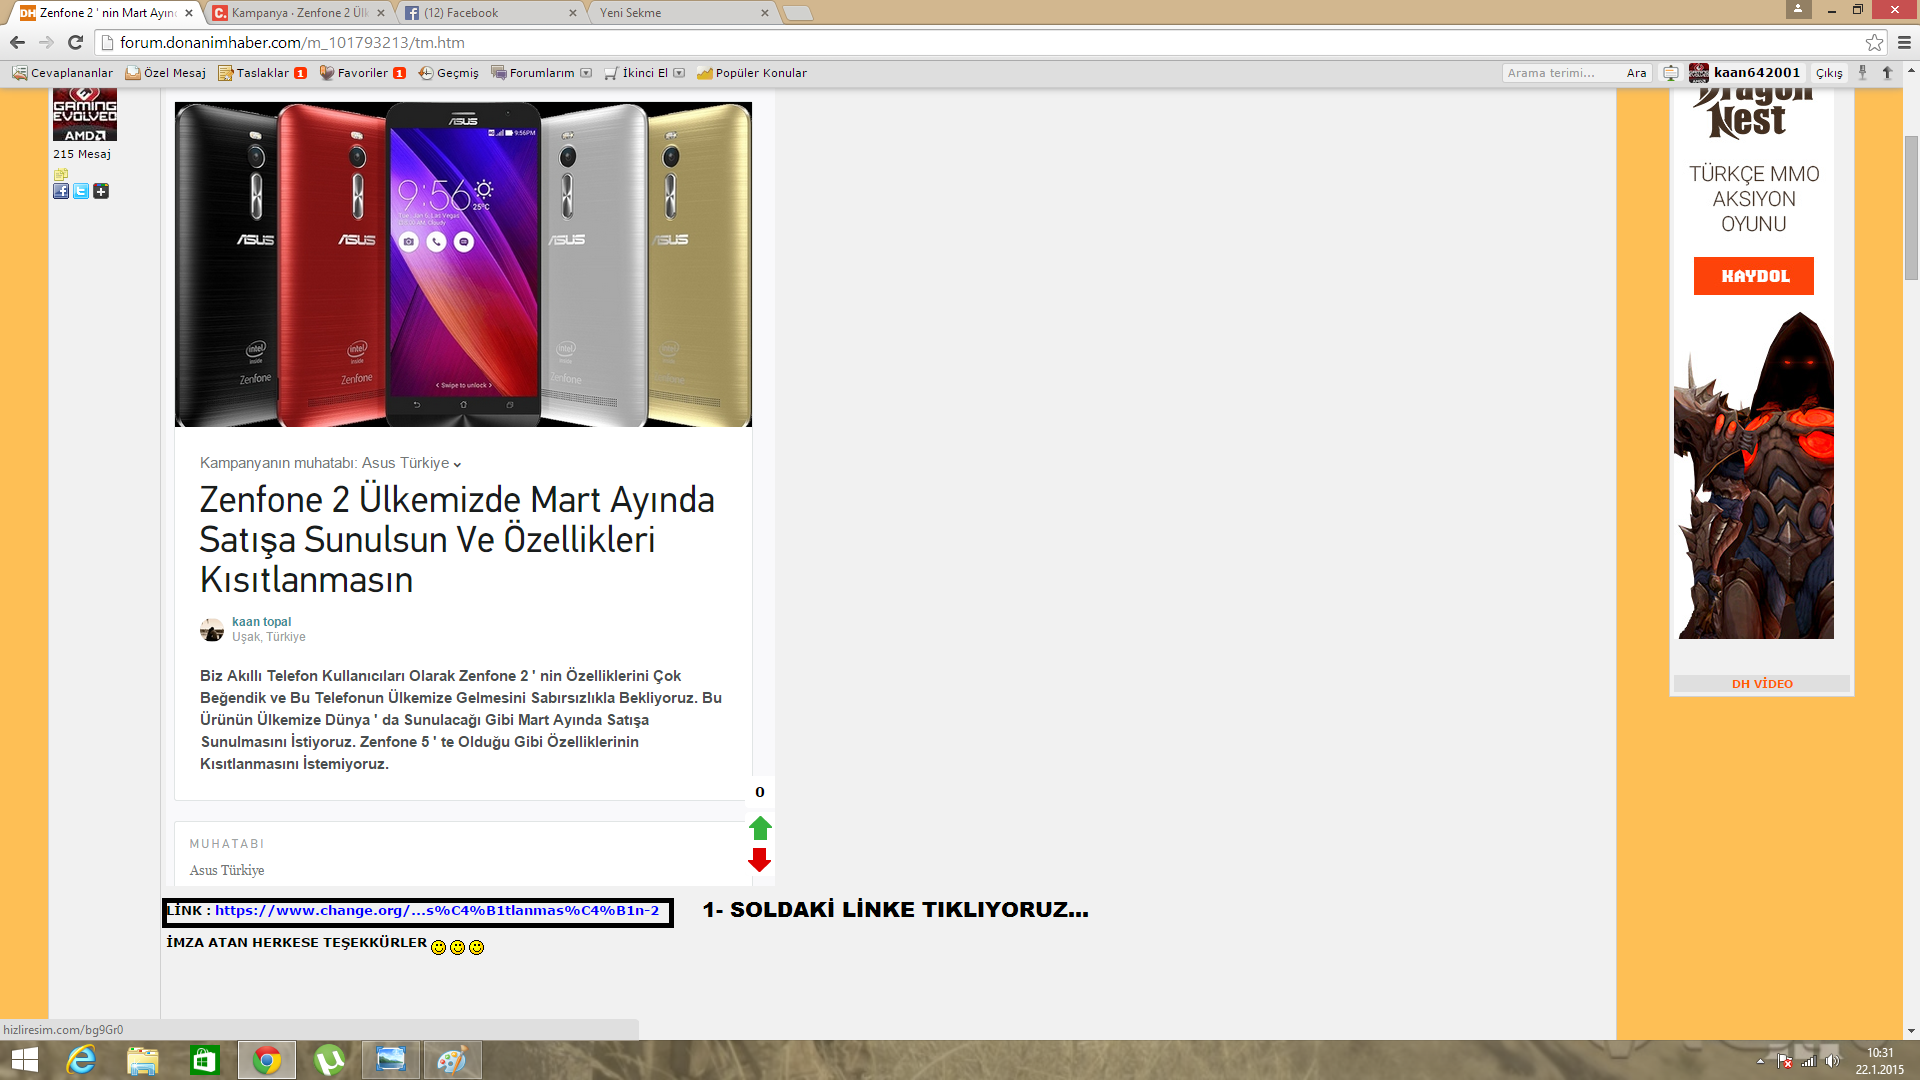Open Cevaplananlar in the forum toolbar
The width and height of the screenshot is (1920, 1080).
click(62, 73)
